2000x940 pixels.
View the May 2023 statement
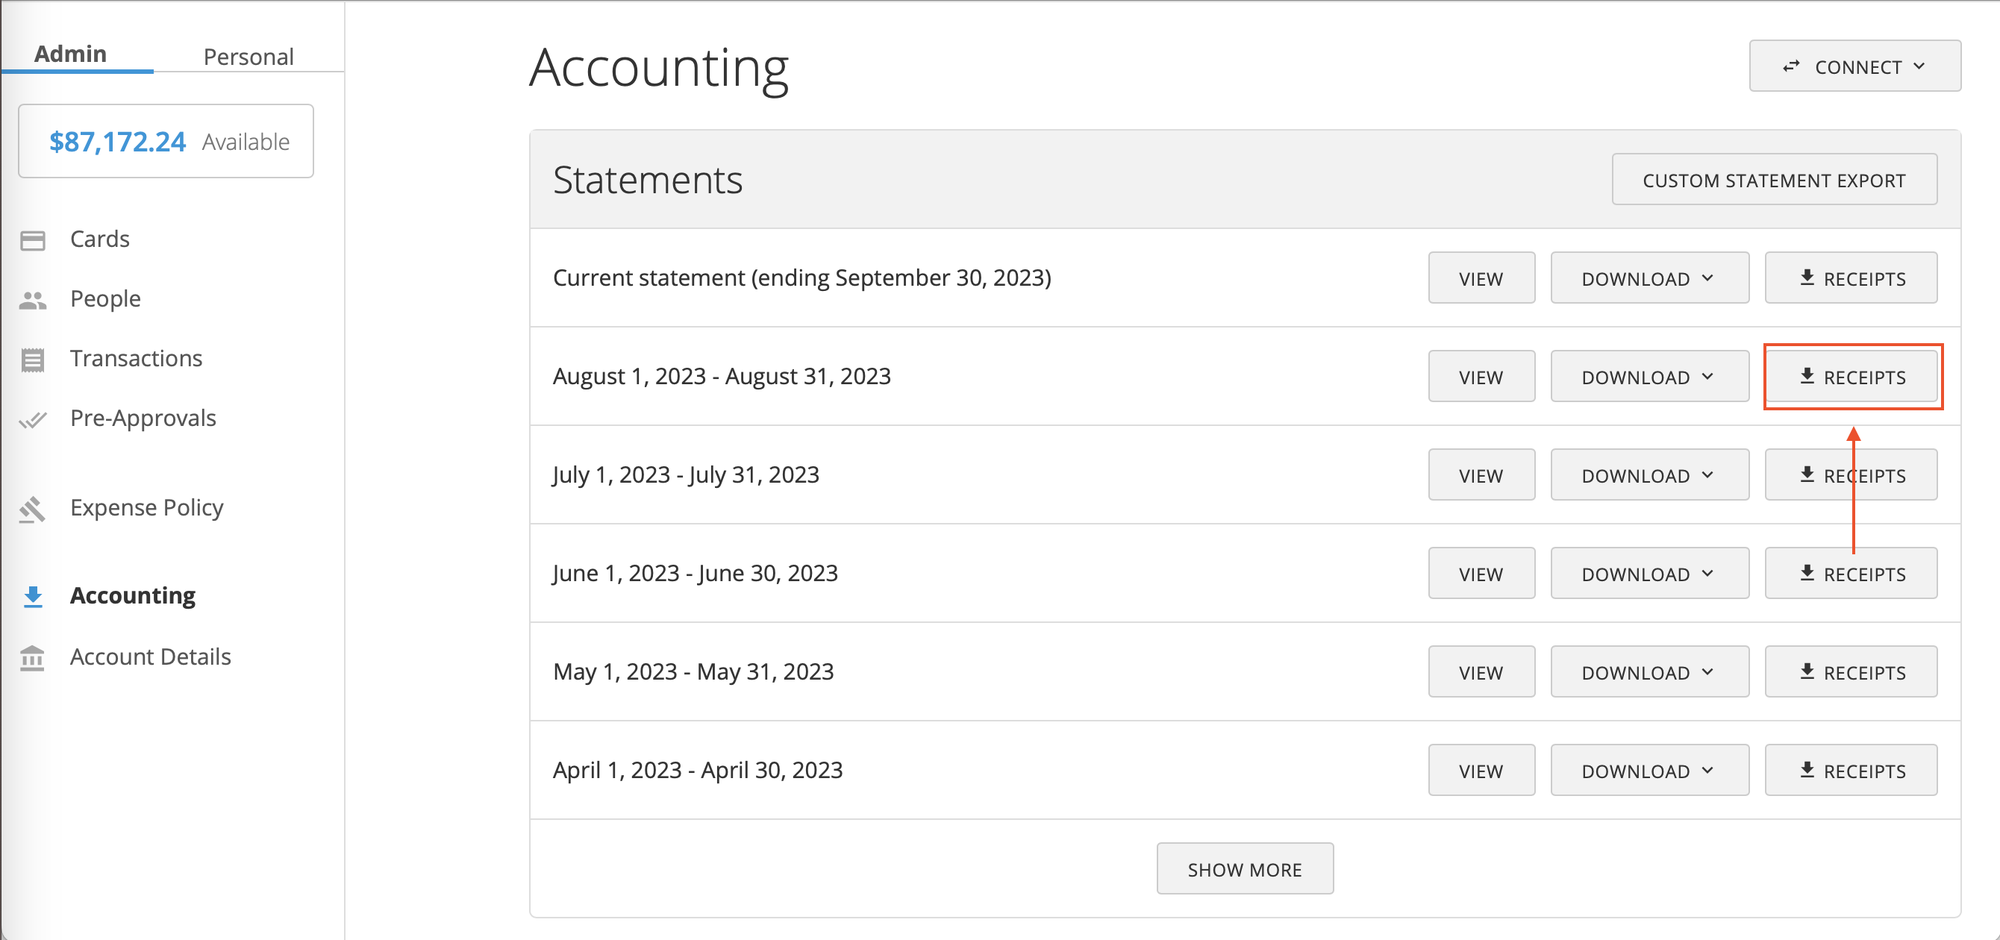[x=1481, y=671]
